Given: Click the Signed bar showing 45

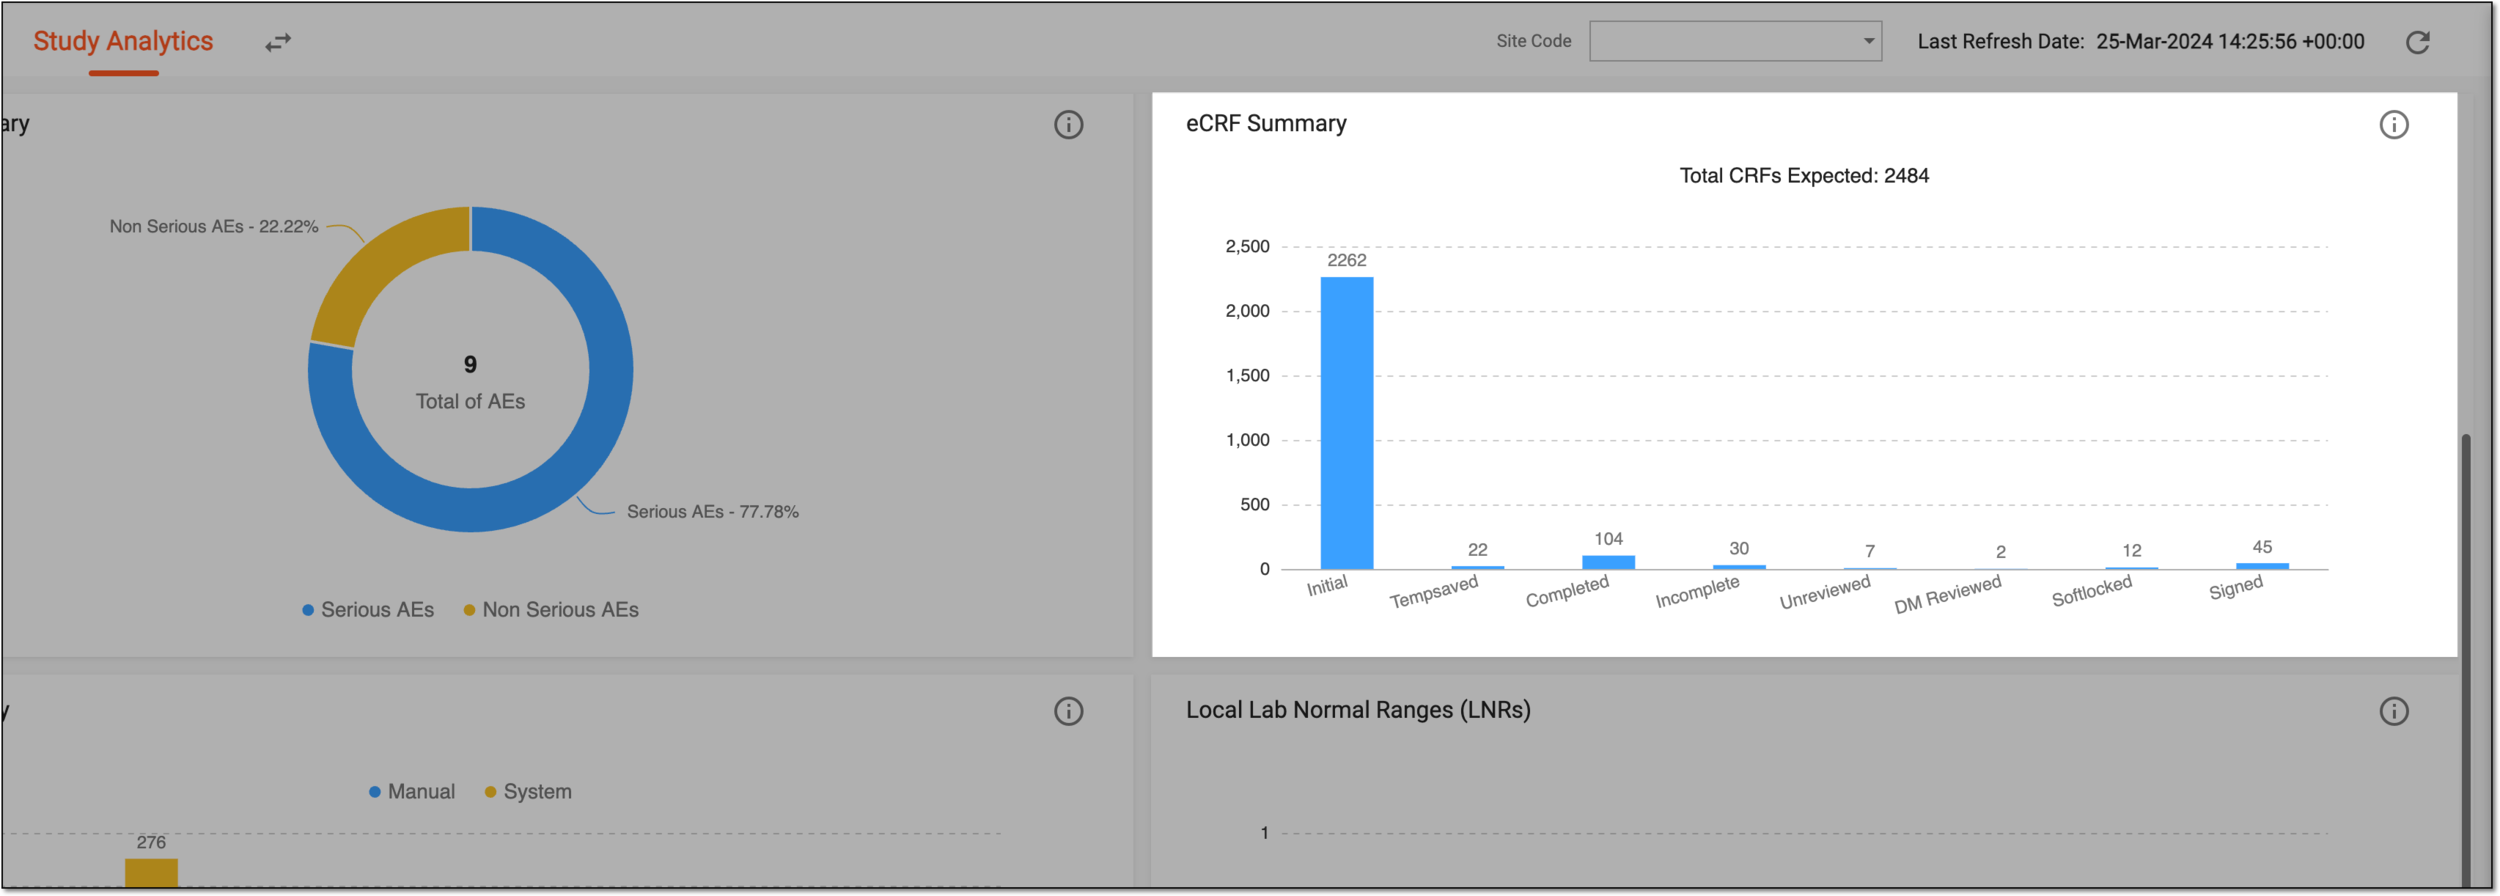Looking at the screenshot, I should (x=2262, y=566).
